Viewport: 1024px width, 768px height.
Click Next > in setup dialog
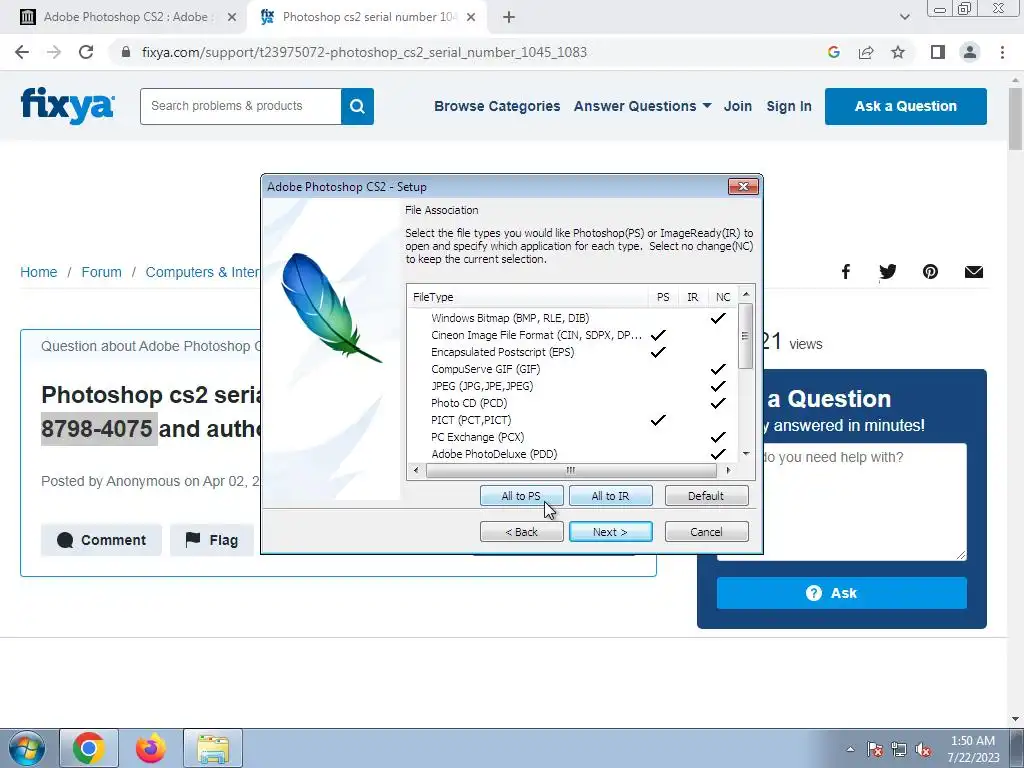610,532
